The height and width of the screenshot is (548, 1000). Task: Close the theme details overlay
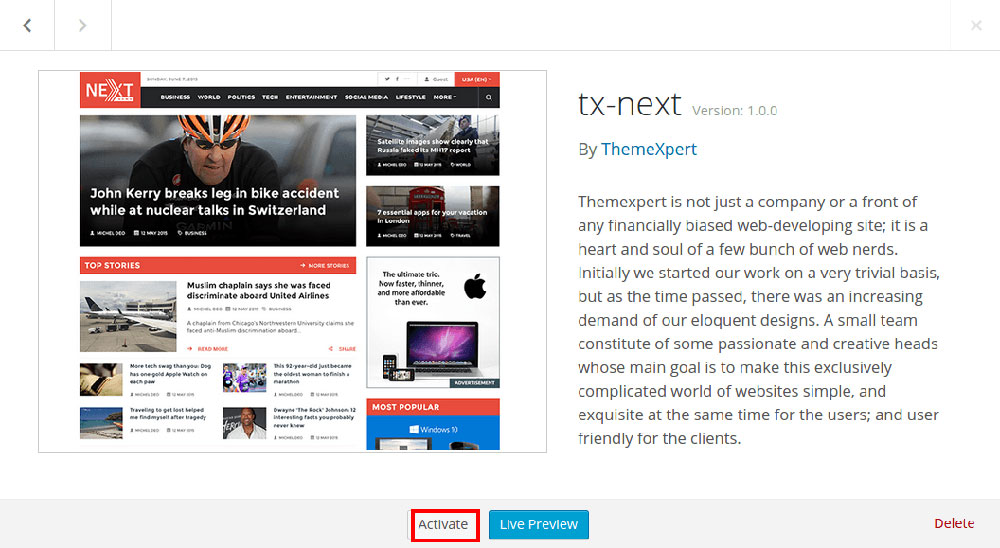coord(976,25)
